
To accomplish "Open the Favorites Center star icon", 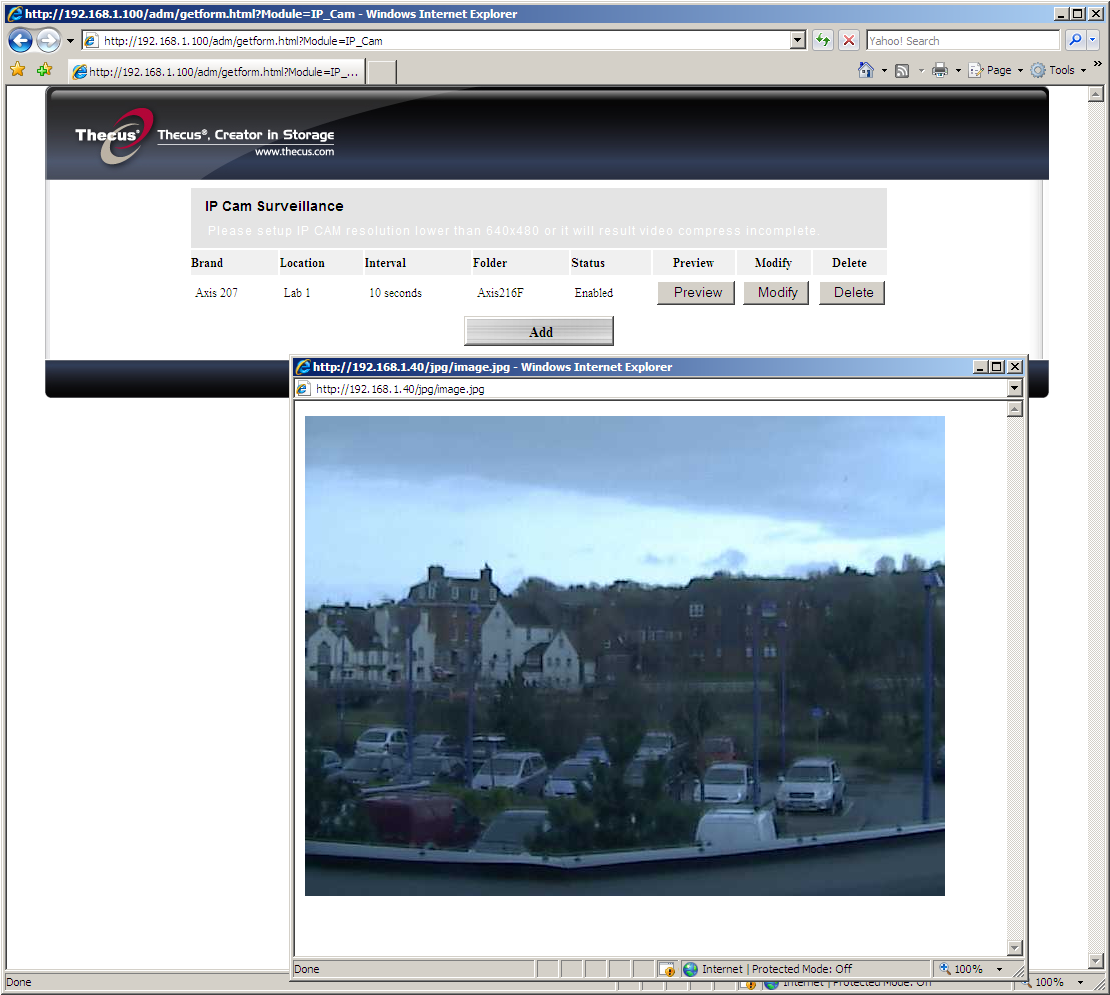I will tap(18, 69).
